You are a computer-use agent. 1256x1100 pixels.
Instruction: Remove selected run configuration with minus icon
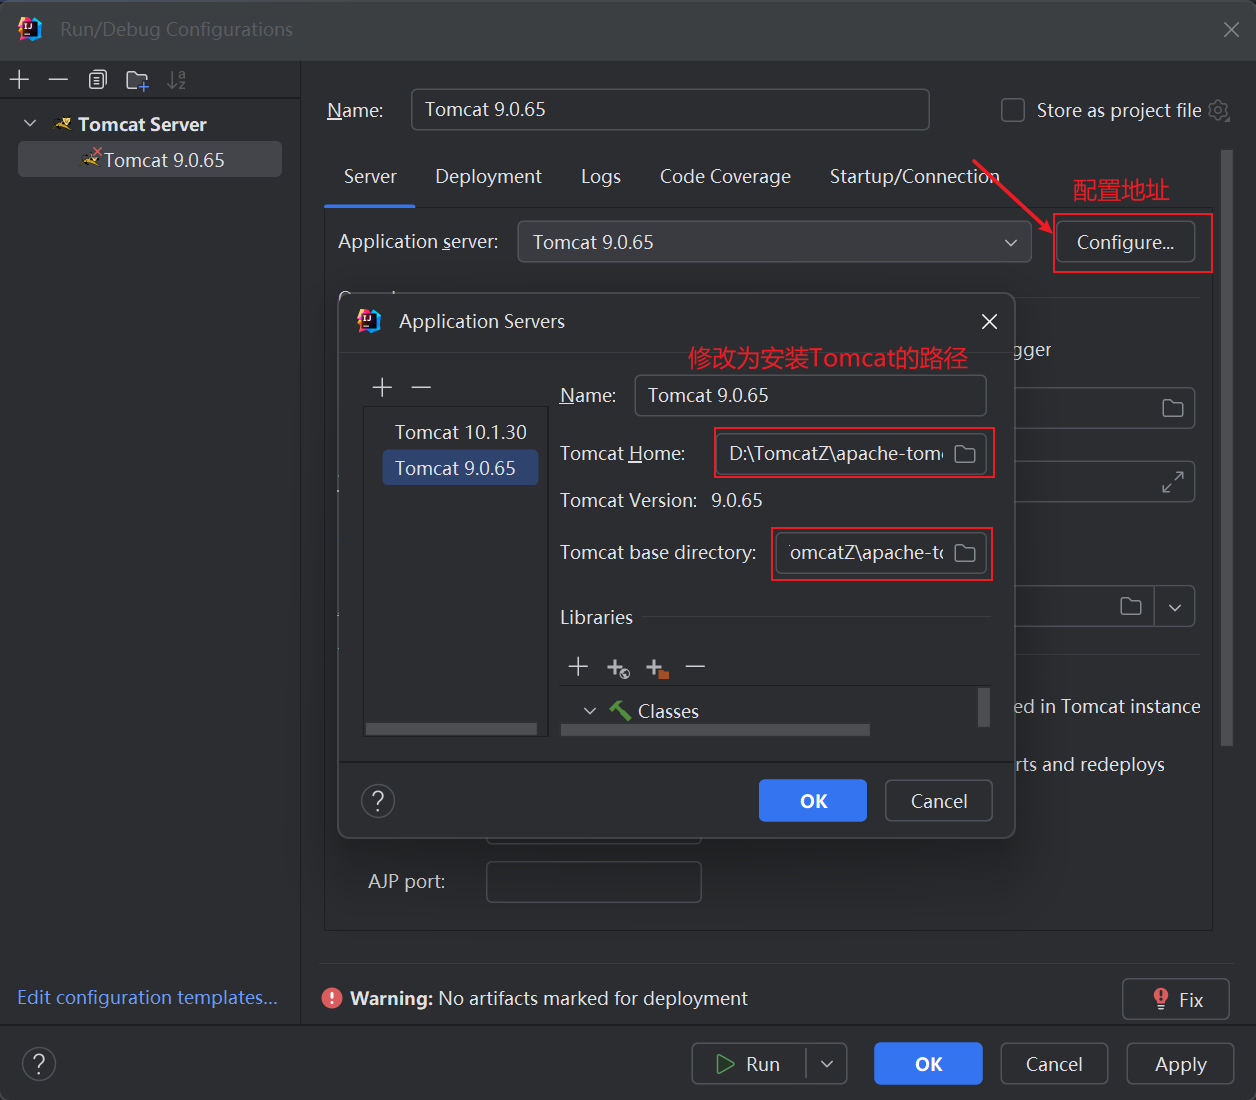(58, 80)
